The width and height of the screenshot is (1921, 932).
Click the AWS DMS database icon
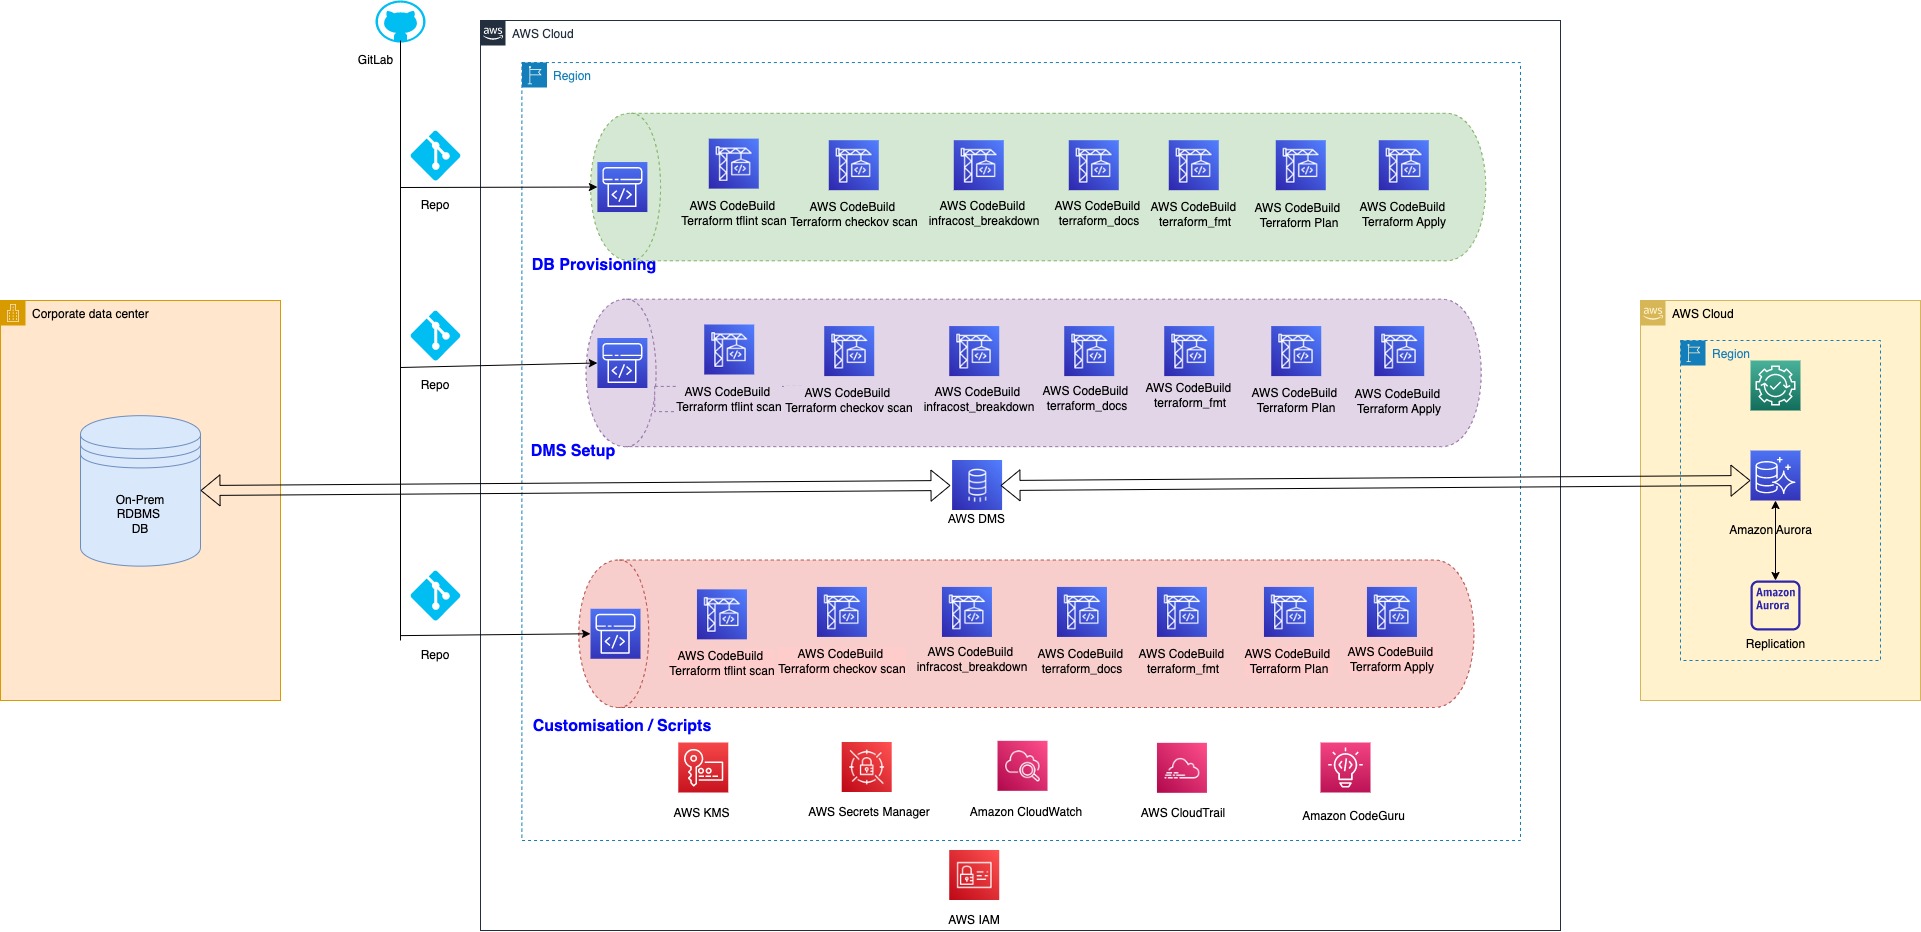tap(977, 485)
